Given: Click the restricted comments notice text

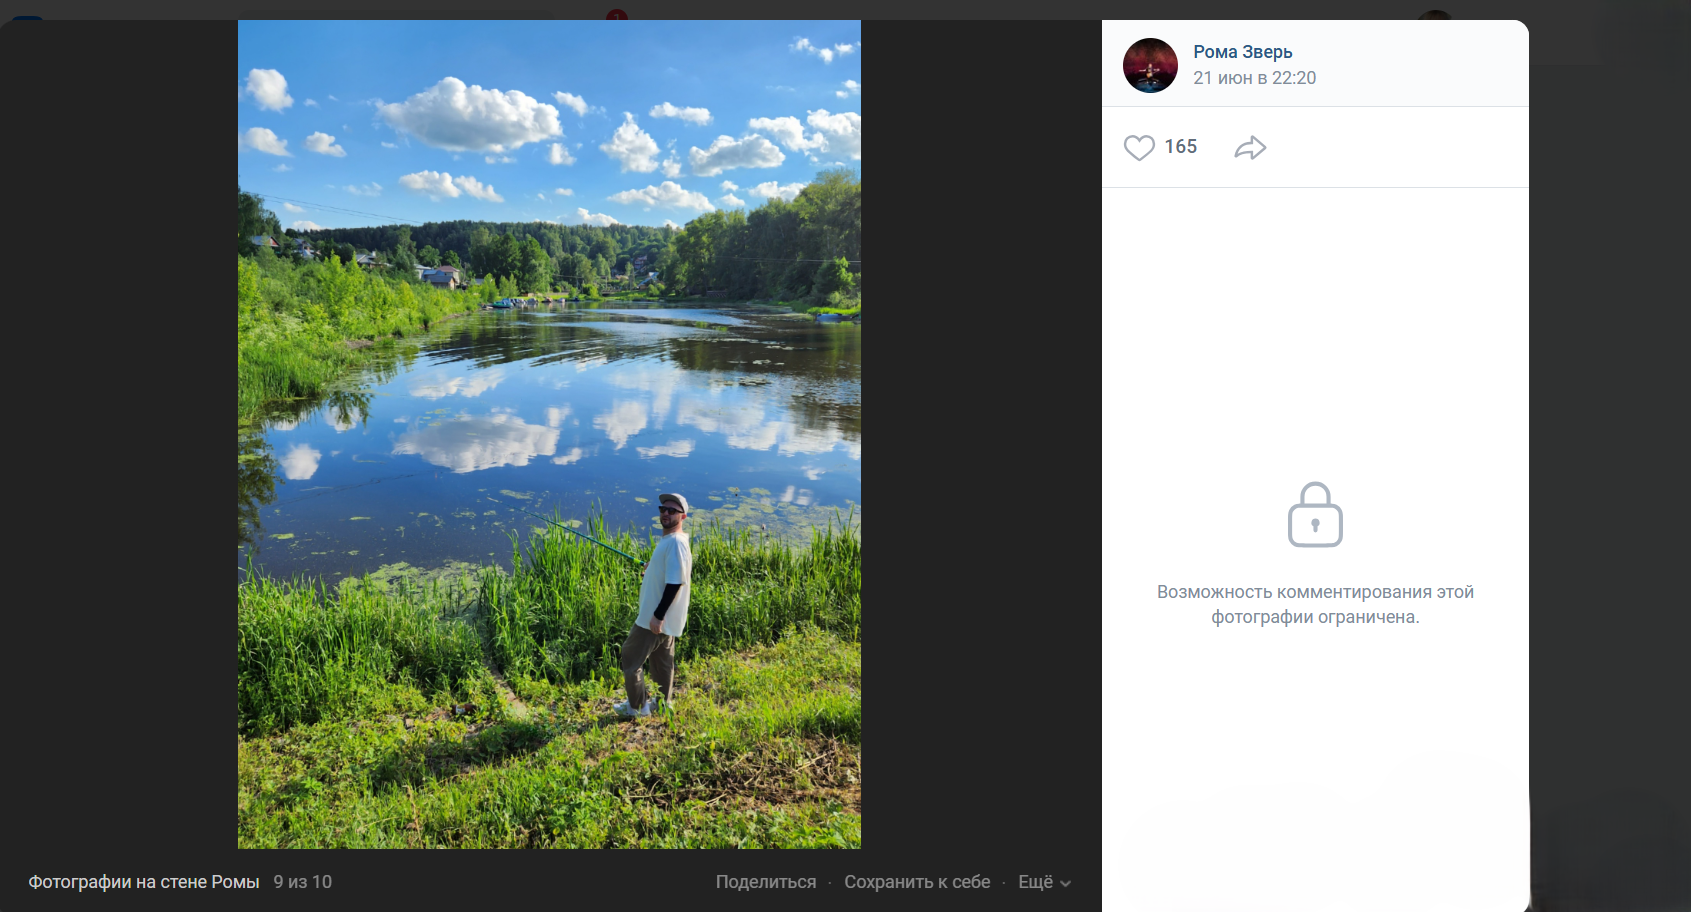Looking at the screenshot, I should click(1315, 604).
